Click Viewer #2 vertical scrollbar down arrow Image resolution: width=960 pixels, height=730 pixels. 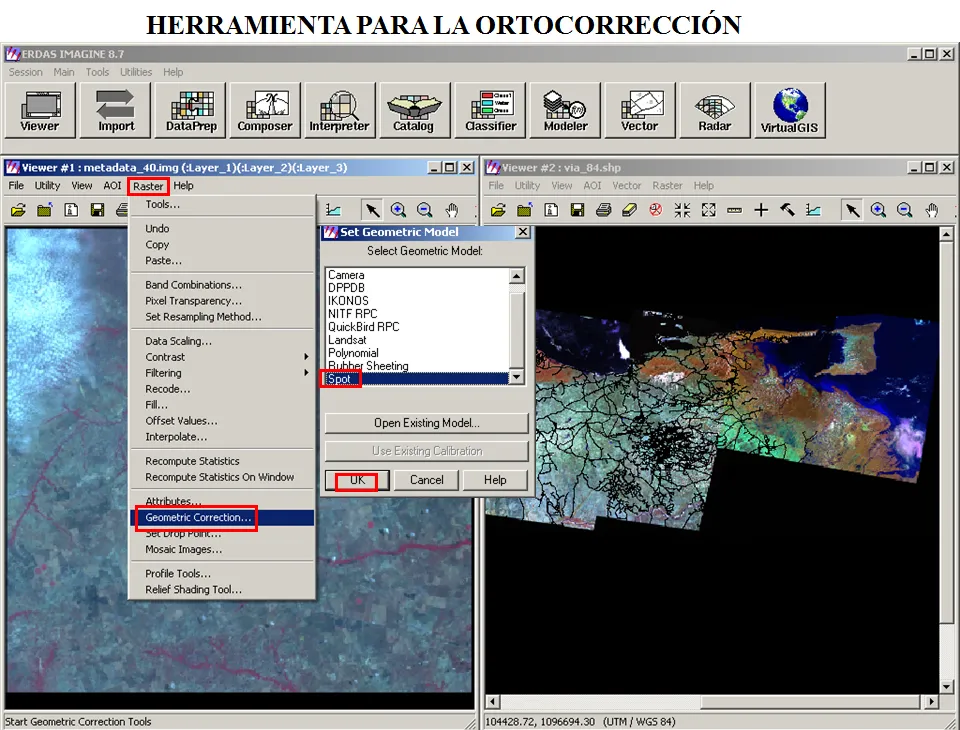point(946,687)
